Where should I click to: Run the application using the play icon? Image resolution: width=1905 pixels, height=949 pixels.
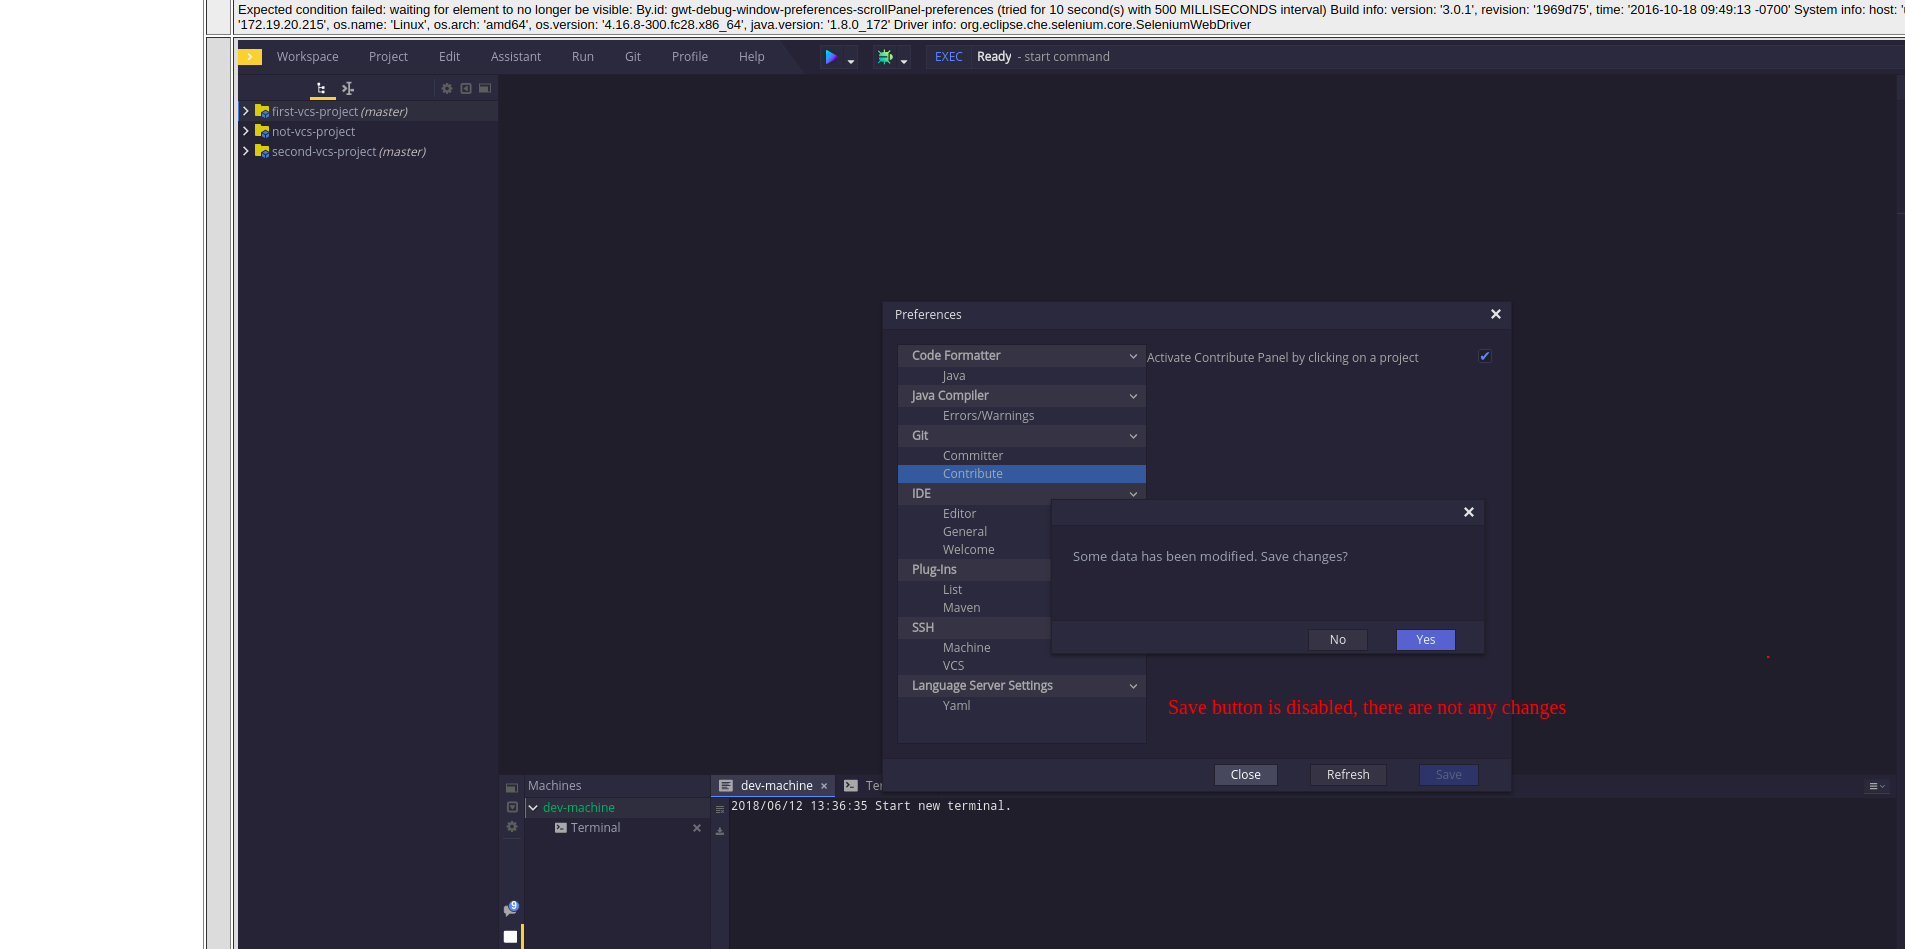[x=833, y=56]
